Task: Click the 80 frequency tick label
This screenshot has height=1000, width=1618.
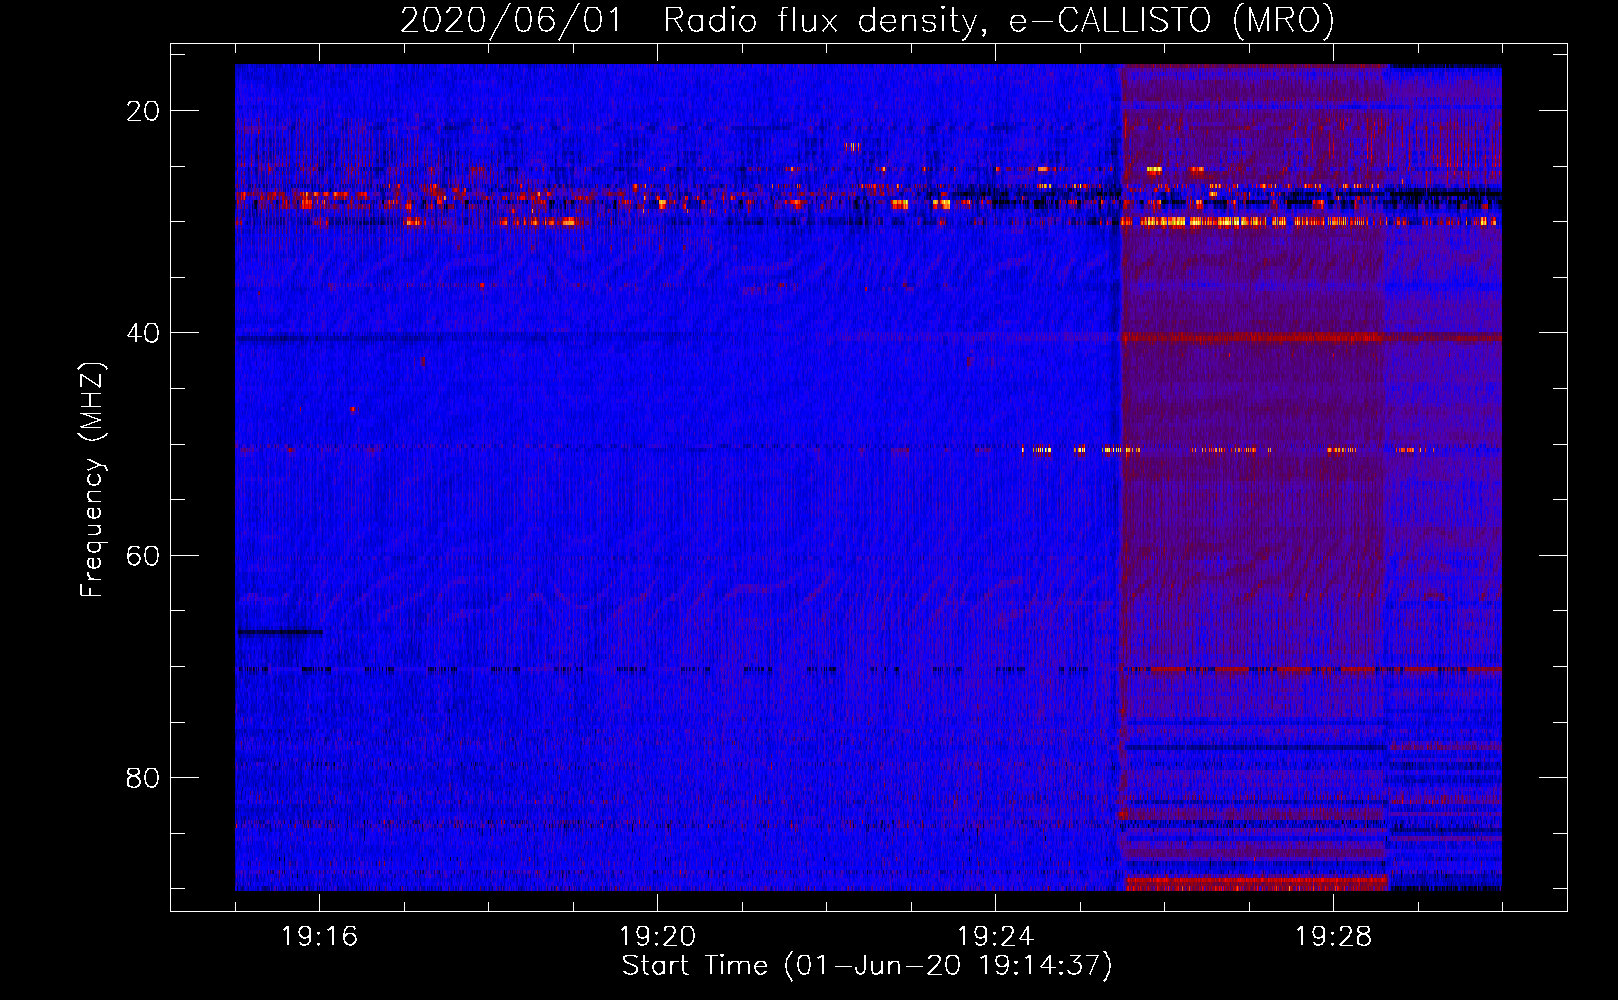Action: click(143, 777)
